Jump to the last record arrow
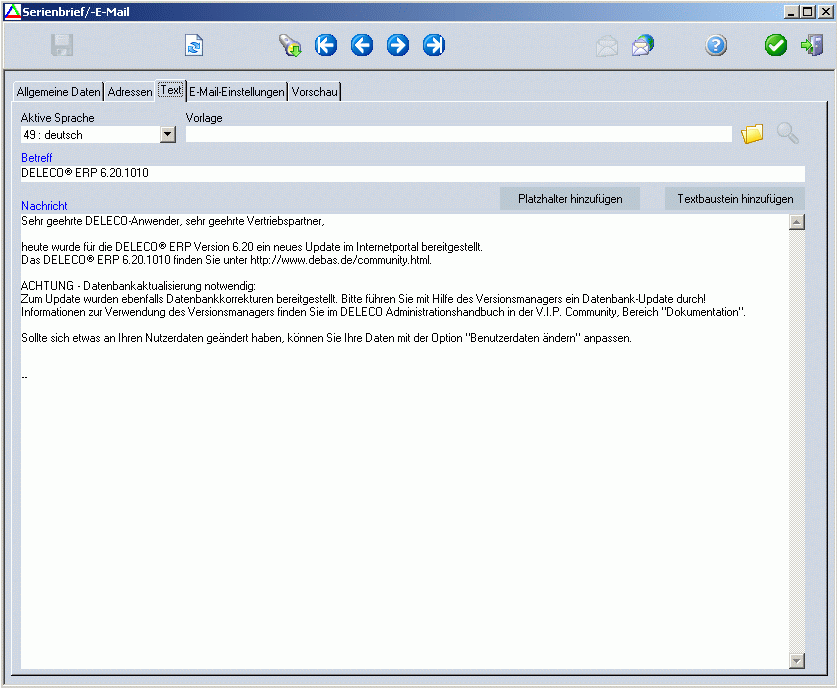The width and height of the screenshot is (837, 688). [434, 45]
